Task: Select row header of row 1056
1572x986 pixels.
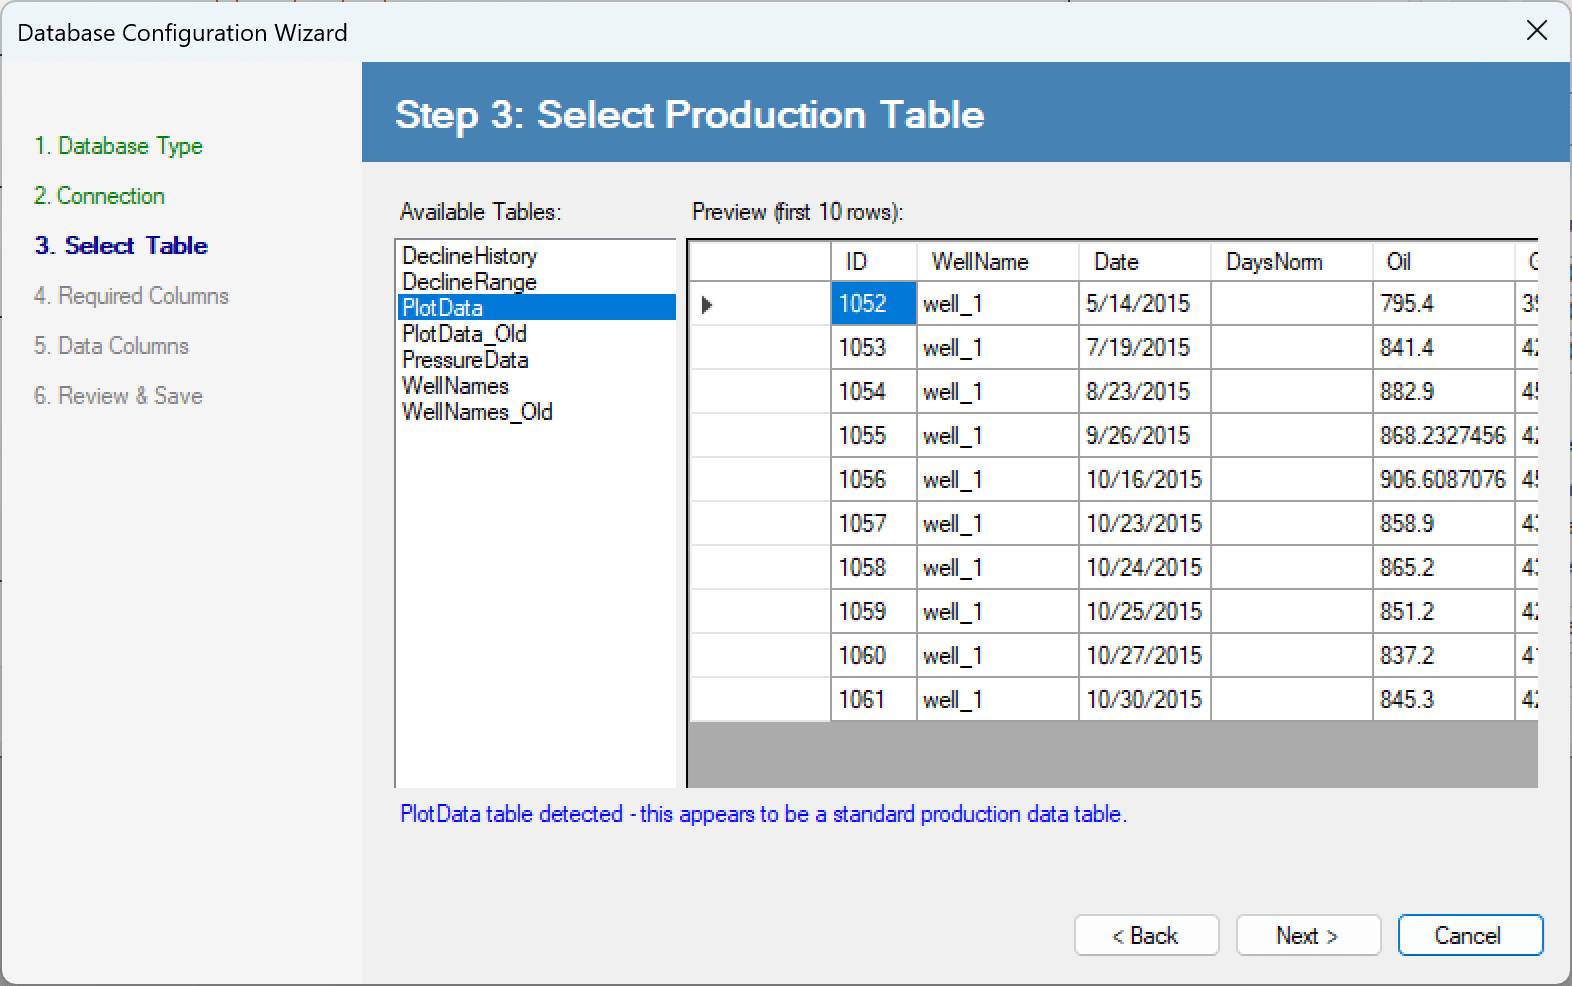Action: pyautogui.click(x=760, y=480)
